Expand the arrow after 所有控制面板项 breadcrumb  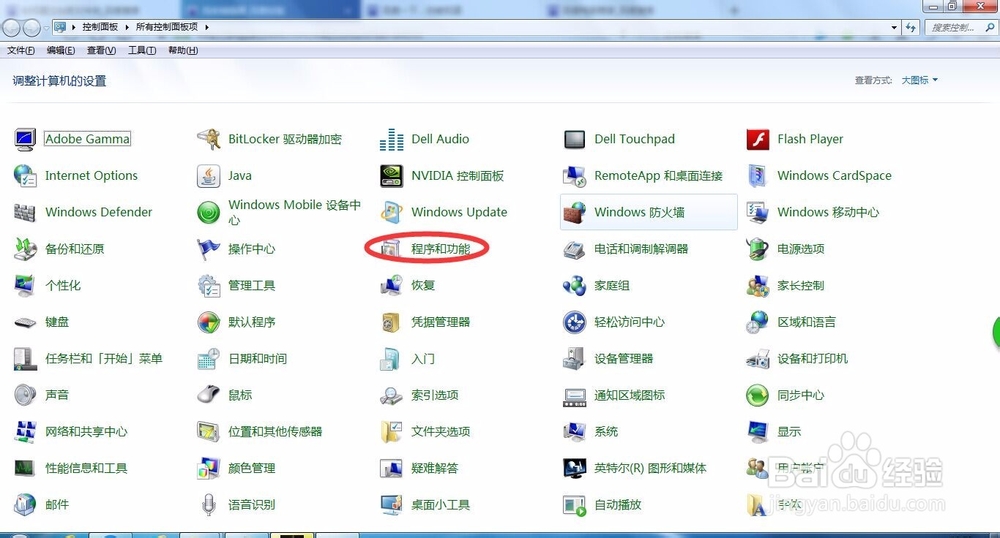[207, 27]
